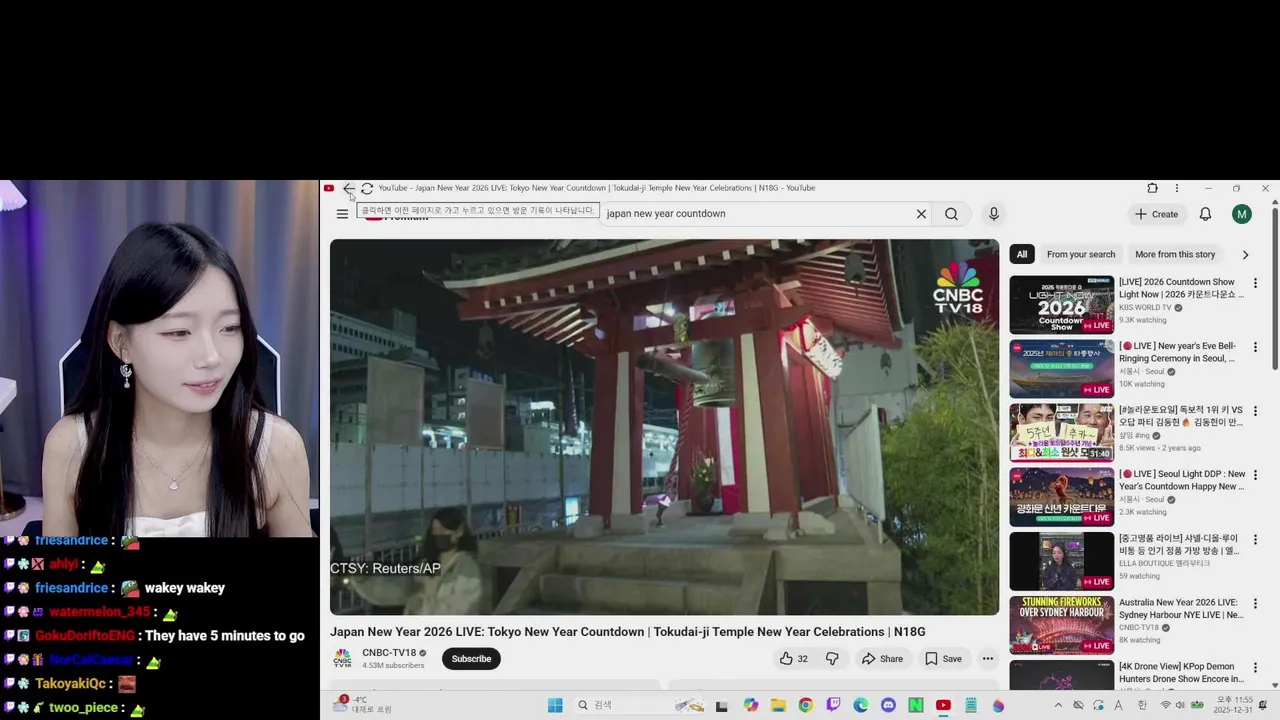The height and width of the screenshot is (720, 1280).
Task: Clear the search box text
Action: pyautogui.click(x=921, y=214)
